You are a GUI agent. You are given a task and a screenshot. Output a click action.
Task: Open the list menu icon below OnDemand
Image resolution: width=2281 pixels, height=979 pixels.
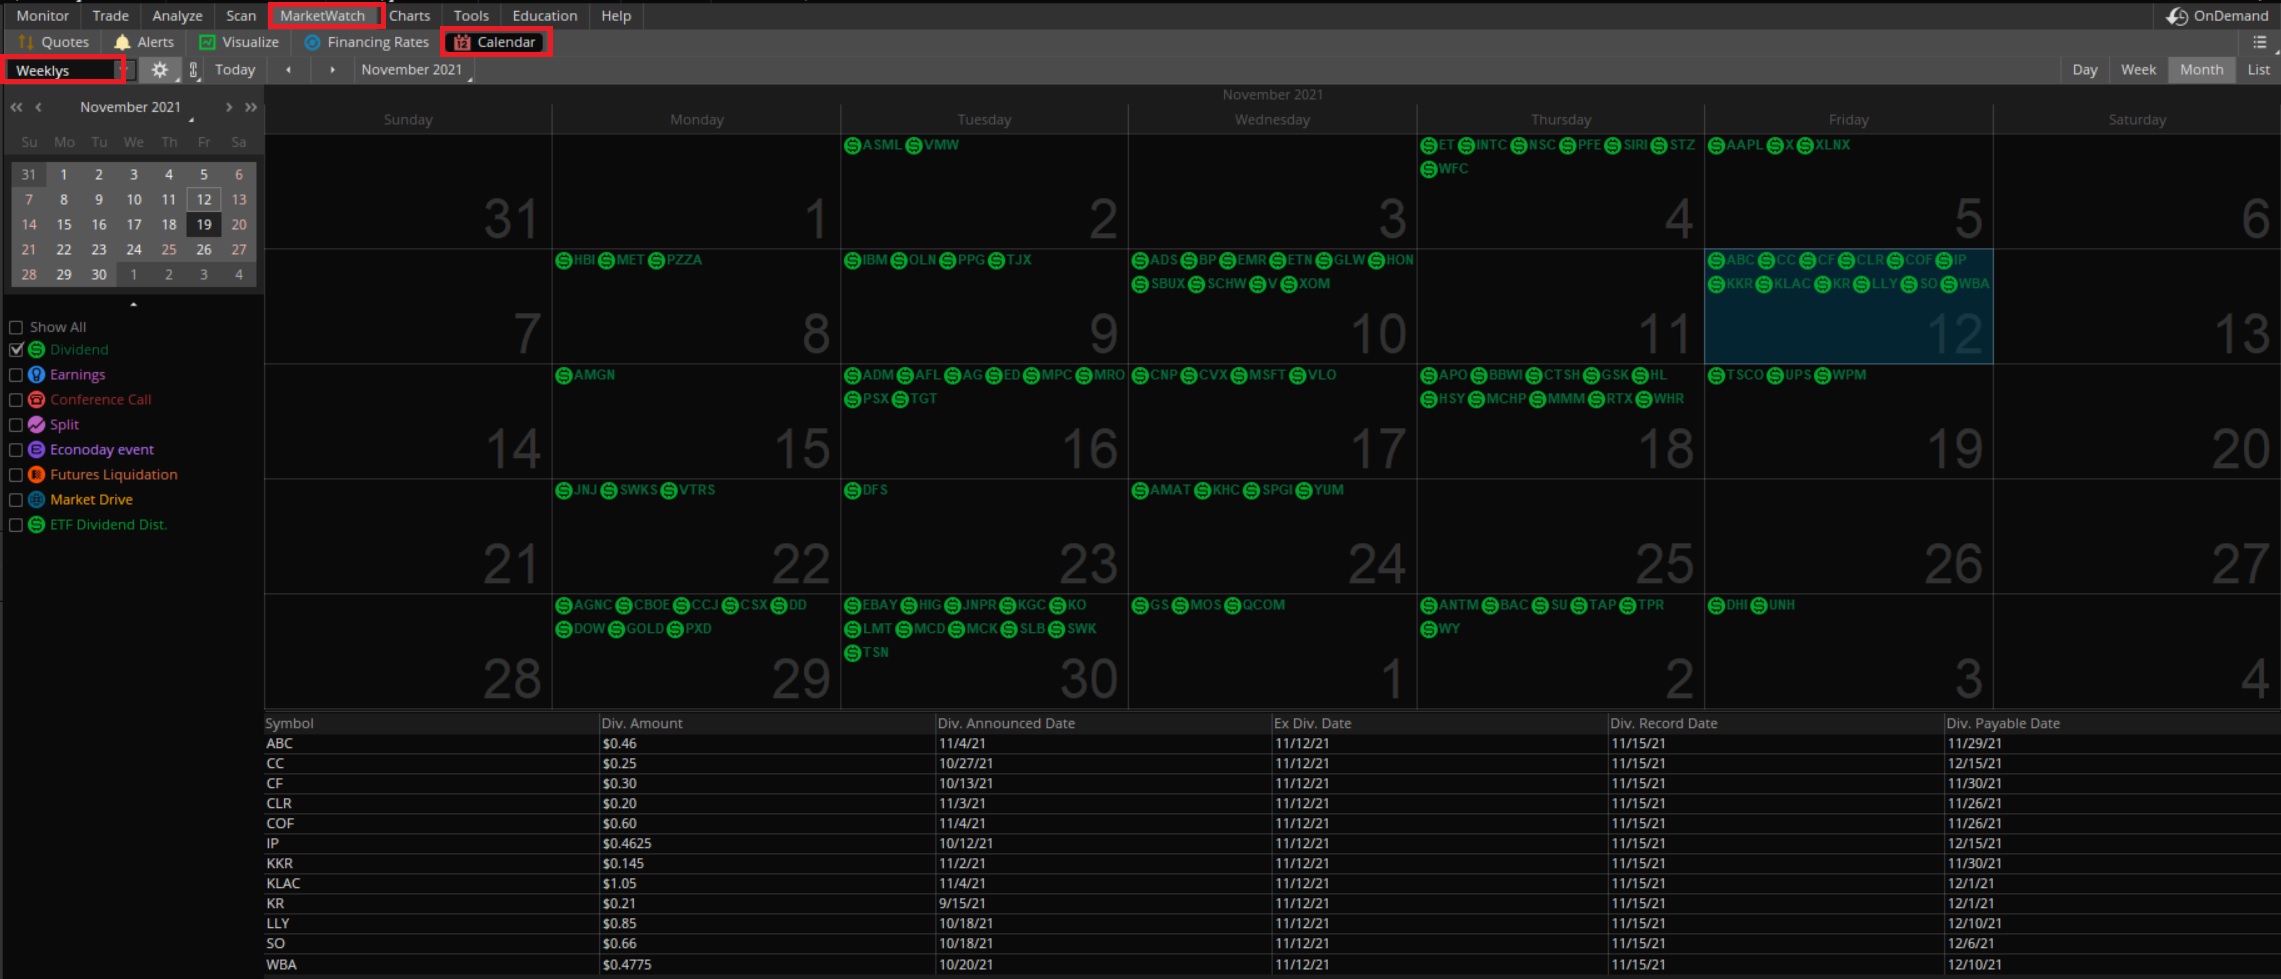[2259, 42]
